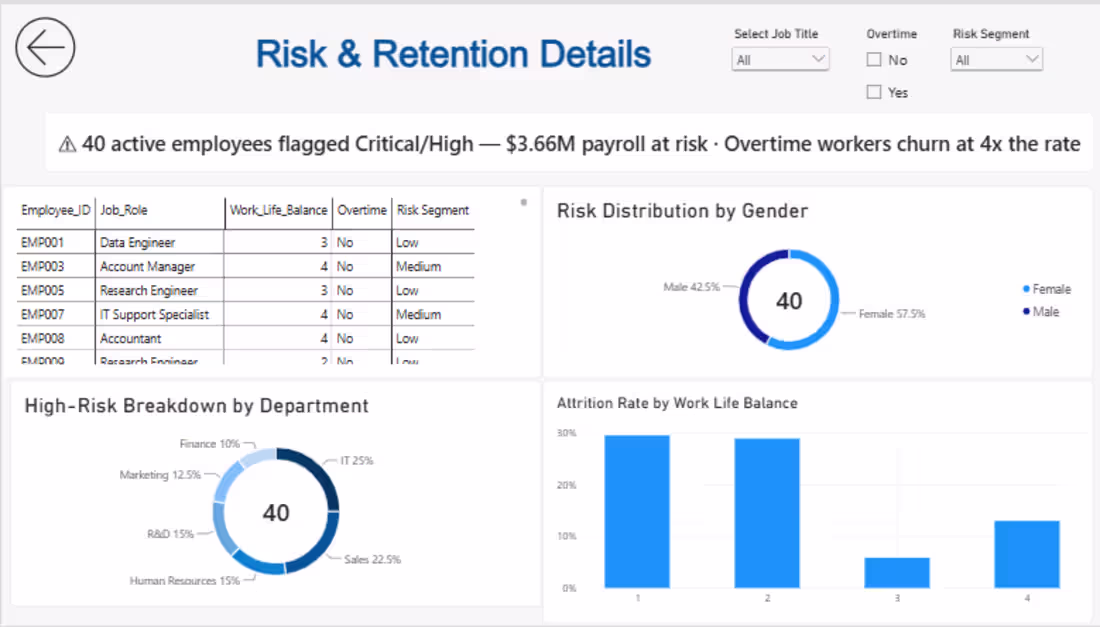Sort table by Employee_ID column header
The width and height of the screenshot is (1100, 627).
tap(55, 210)
